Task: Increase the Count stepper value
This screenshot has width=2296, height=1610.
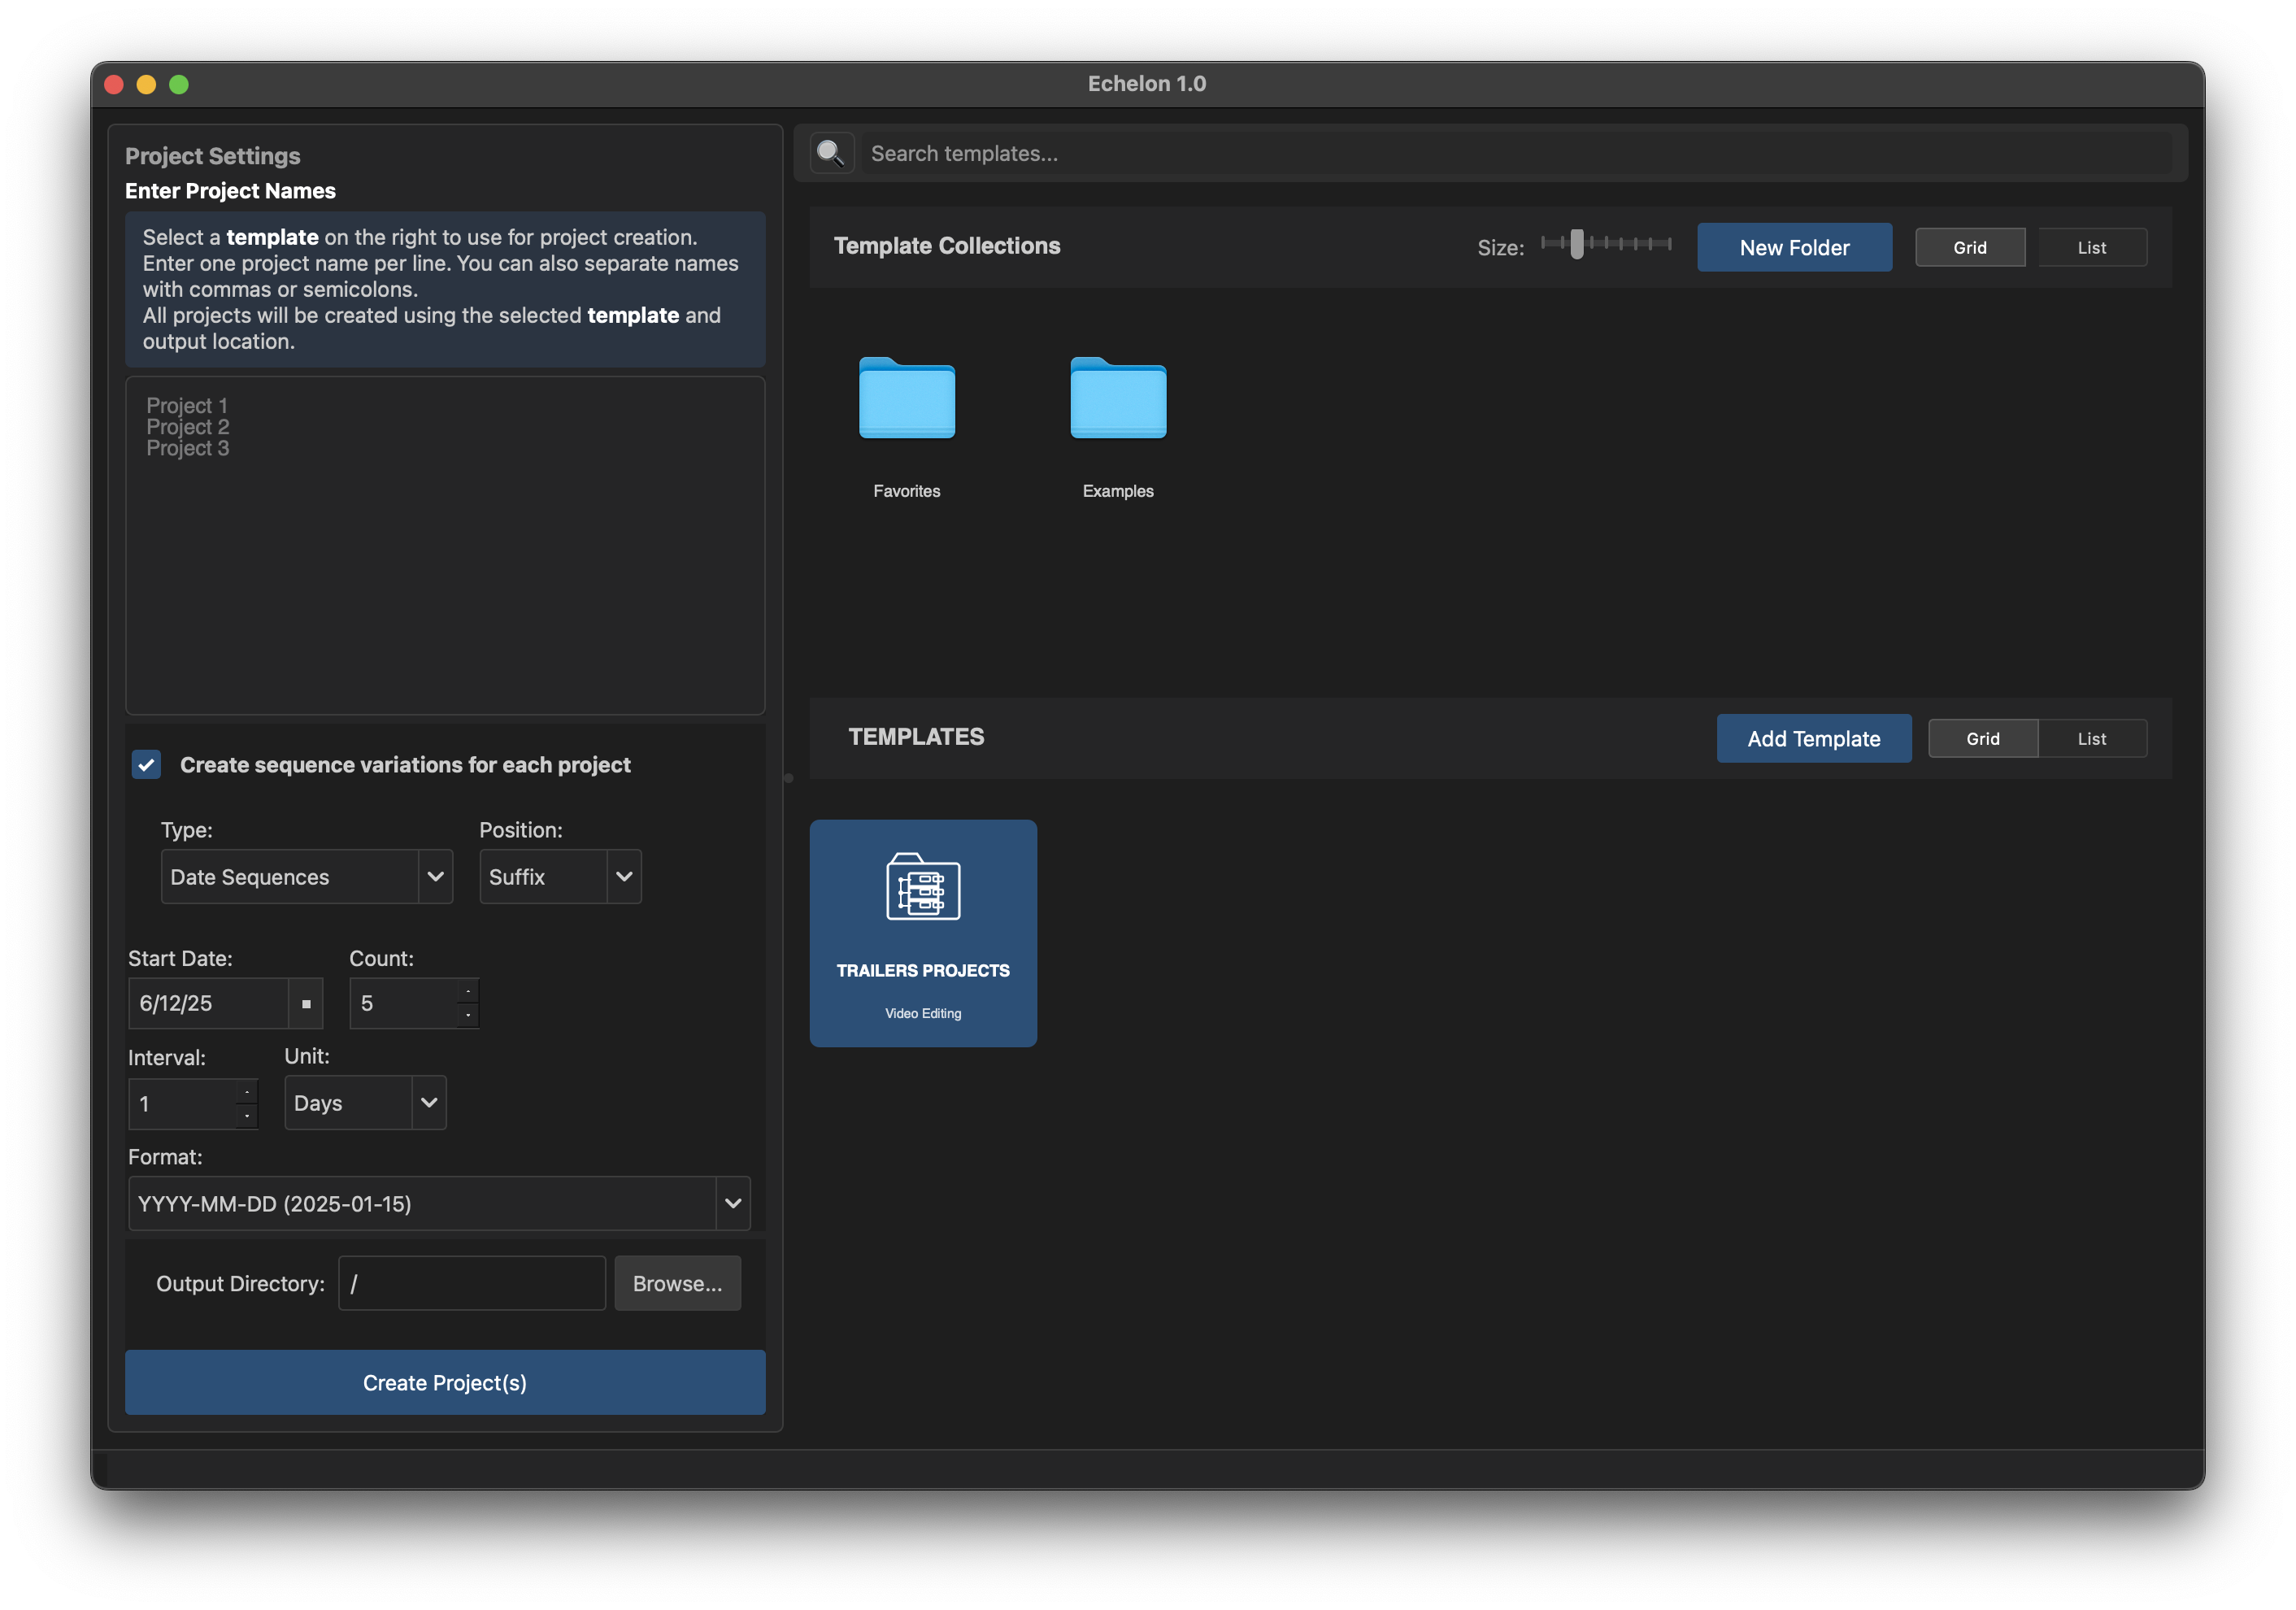Action: click(x=468, y=992)
